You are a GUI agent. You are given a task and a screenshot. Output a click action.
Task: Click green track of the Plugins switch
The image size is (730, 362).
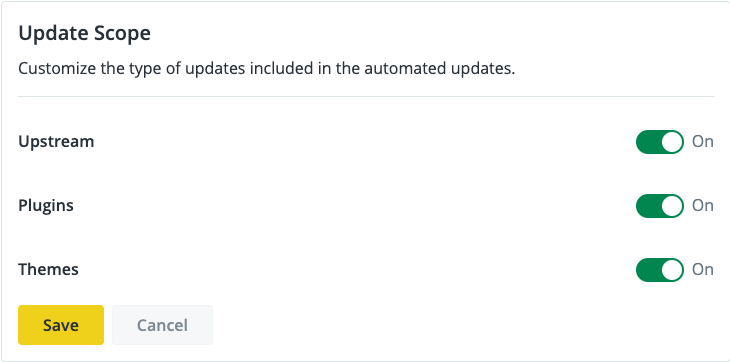pyautogui.click(x=649, y=206)
